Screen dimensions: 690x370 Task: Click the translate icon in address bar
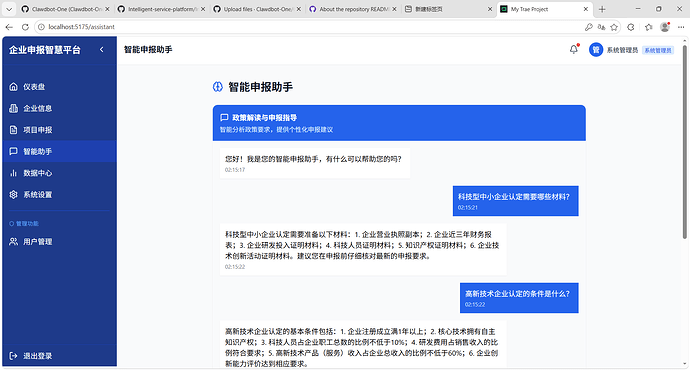[602, 27]
